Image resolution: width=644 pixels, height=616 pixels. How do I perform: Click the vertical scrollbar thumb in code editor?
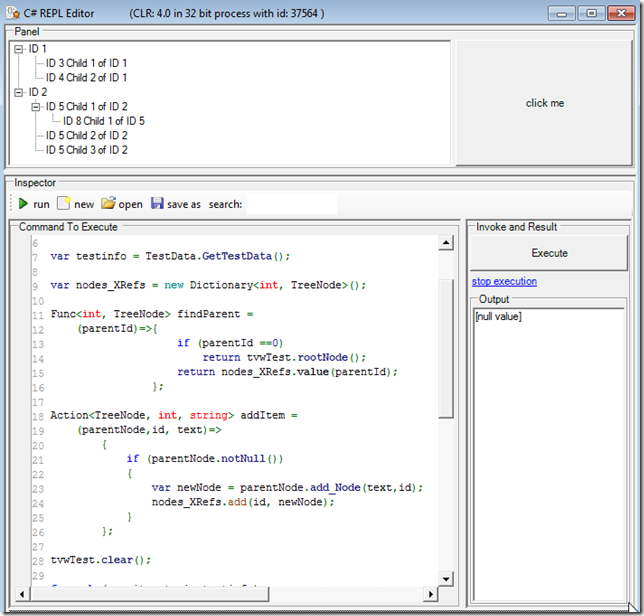point(446,348)
